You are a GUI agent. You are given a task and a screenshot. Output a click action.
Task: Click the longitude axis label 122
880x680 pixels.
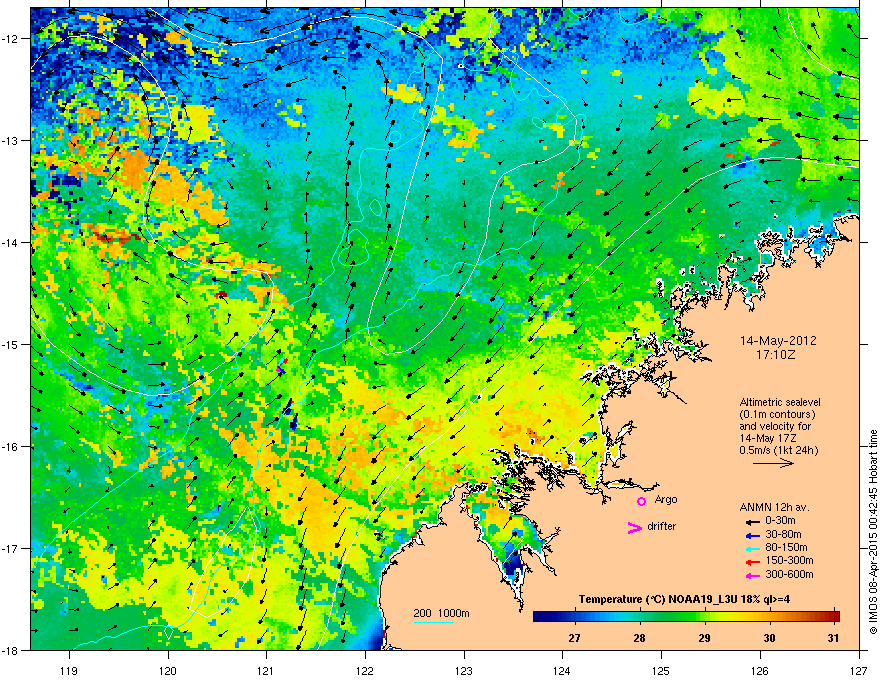click(365, 670)
